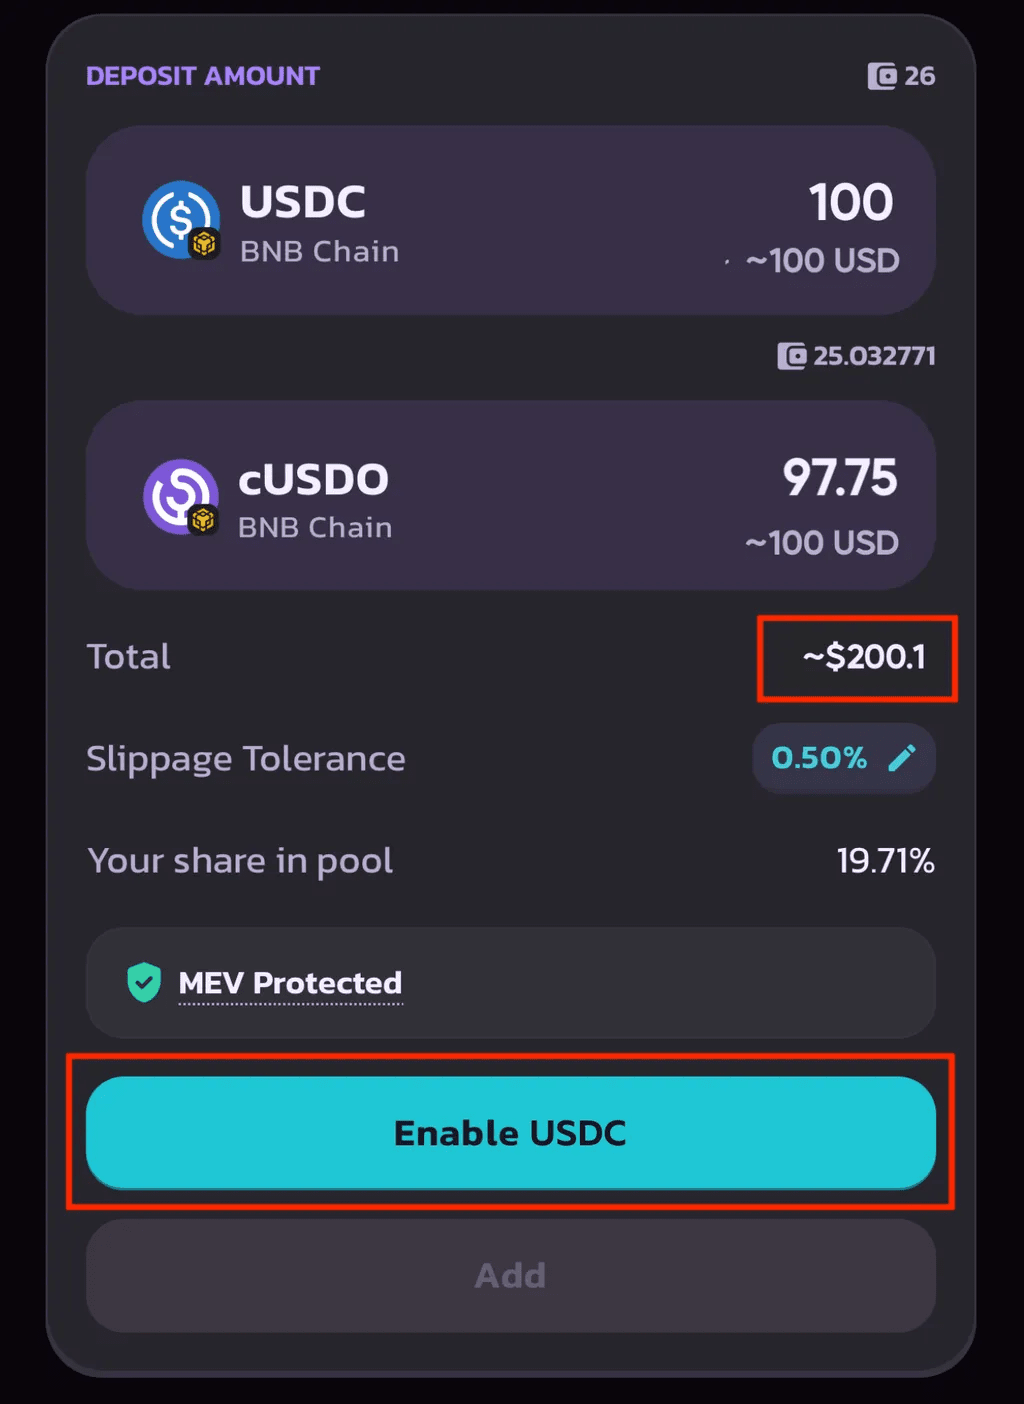The height and width of the screenshot is (1404, 1024).
Task: Click the cUSDO token coin icon
Action: [x=181, y=496]
